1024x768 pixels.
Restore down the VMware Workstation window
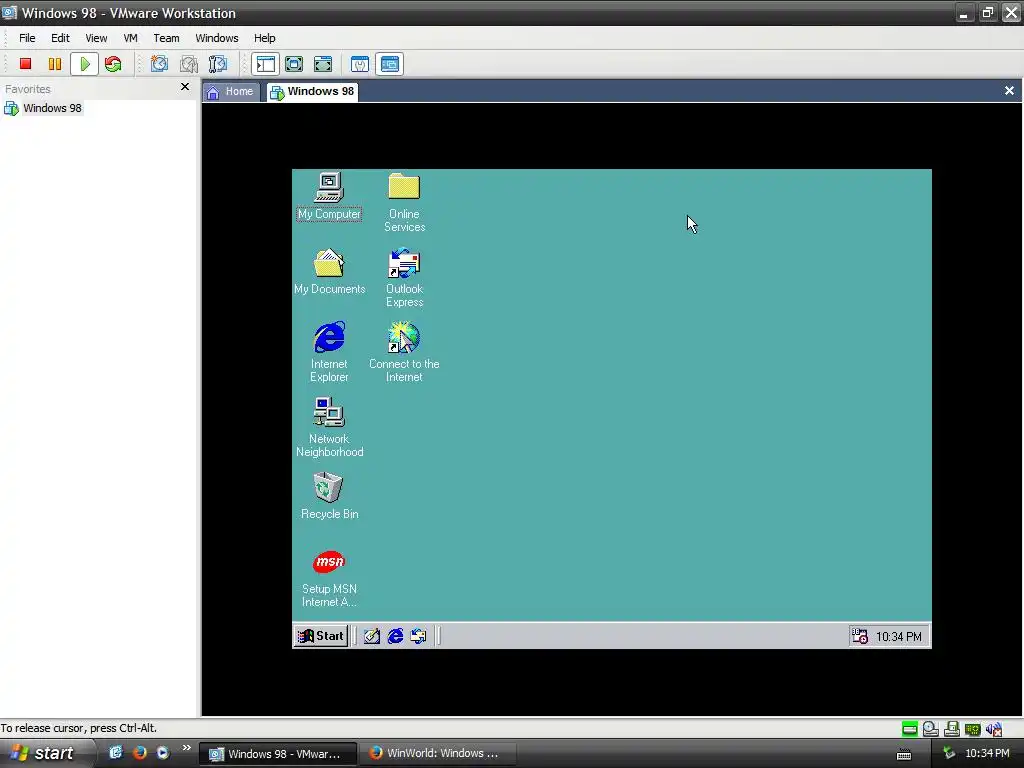[987, 12]
